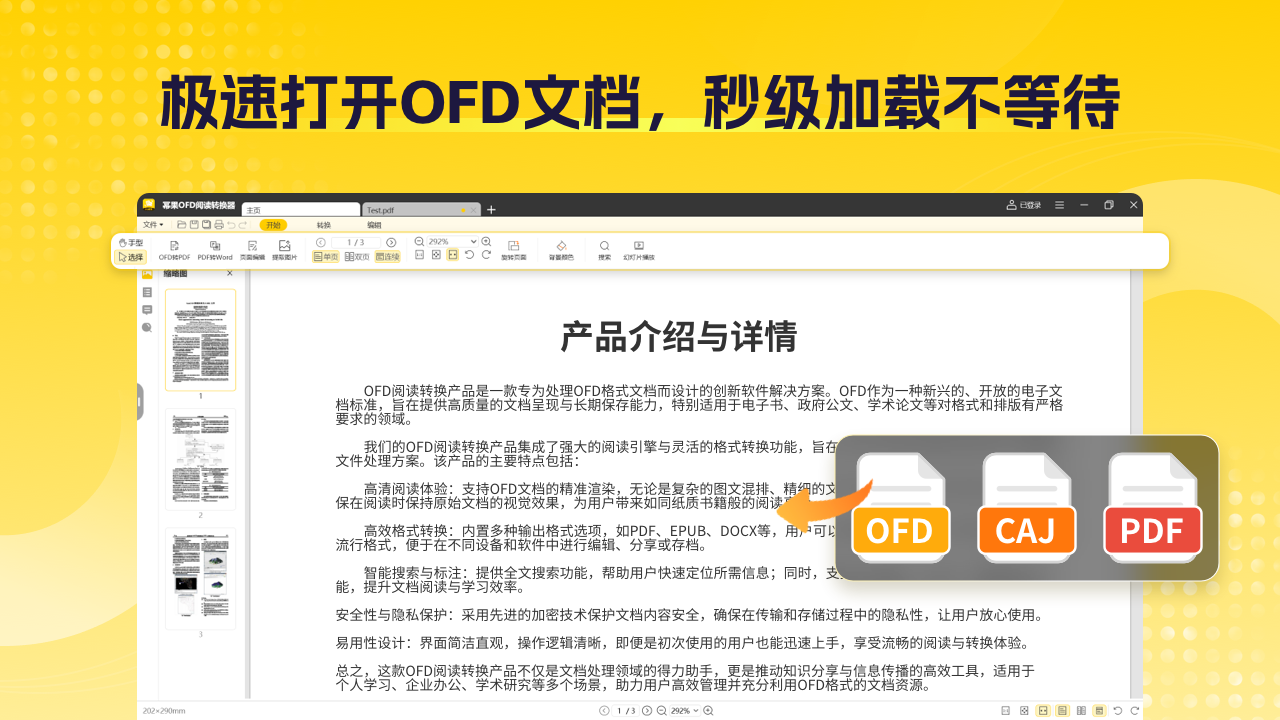
Task: Open the zoom percentage dropdown
Action: 475,241
